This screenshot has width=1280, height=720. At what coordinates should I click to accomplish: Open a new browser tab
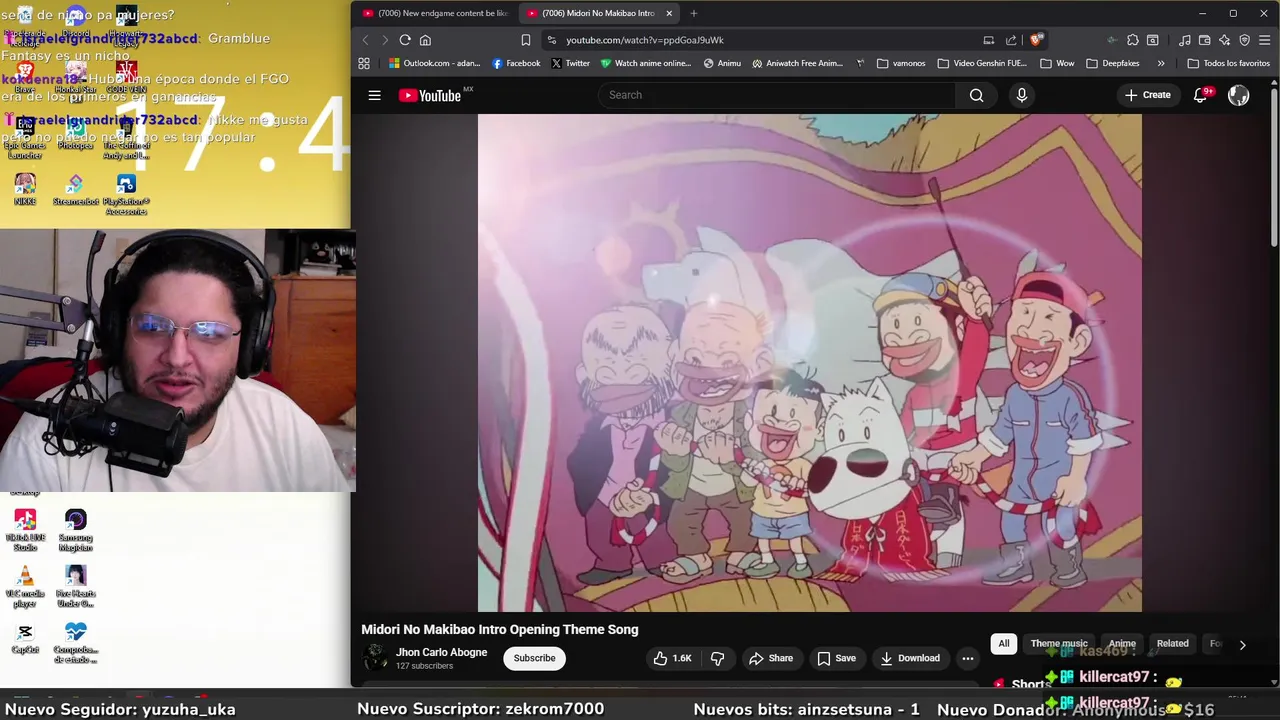pos(694,13)
